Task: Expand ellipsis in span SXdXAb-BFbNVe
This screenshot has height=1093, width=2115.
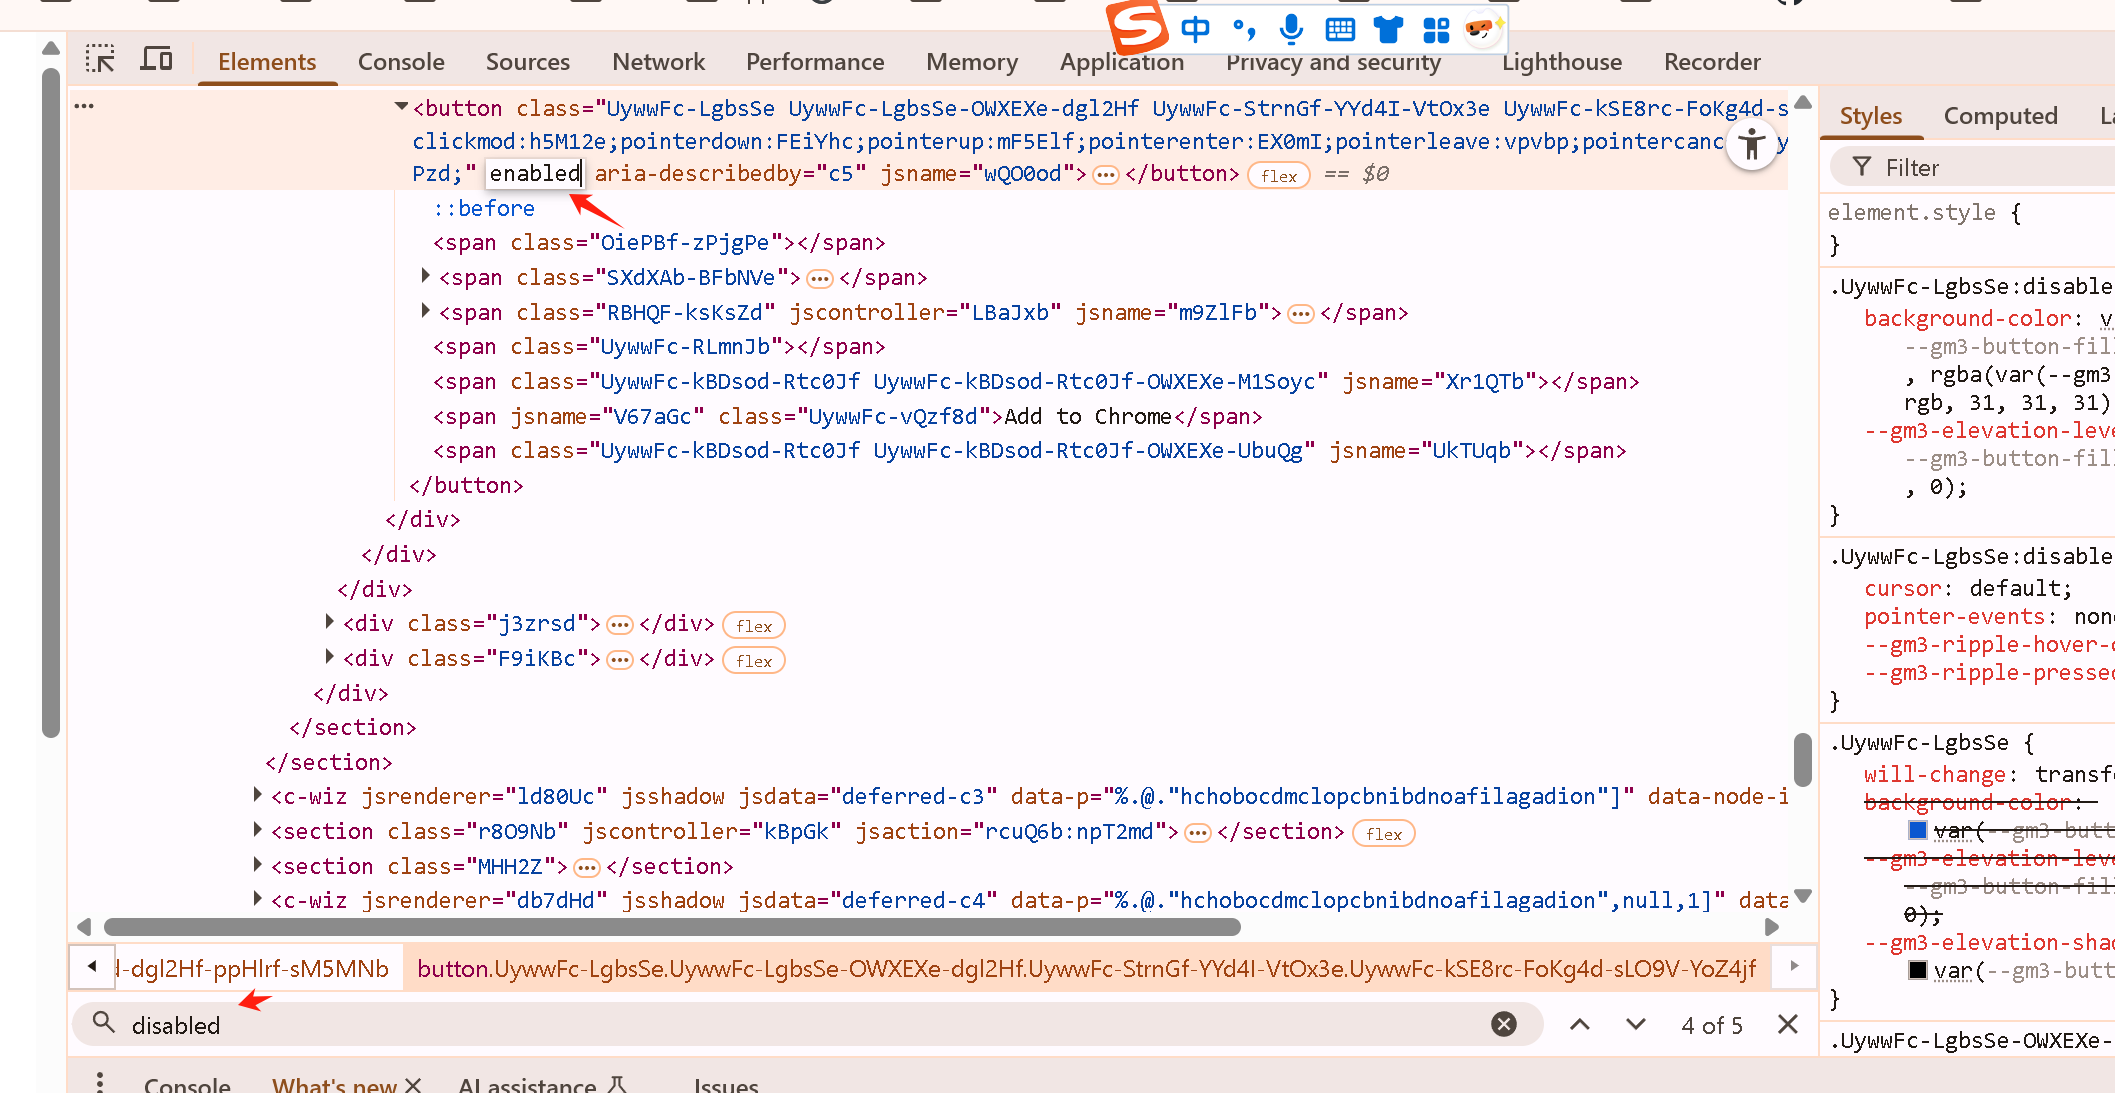Action: click(820, 279)
